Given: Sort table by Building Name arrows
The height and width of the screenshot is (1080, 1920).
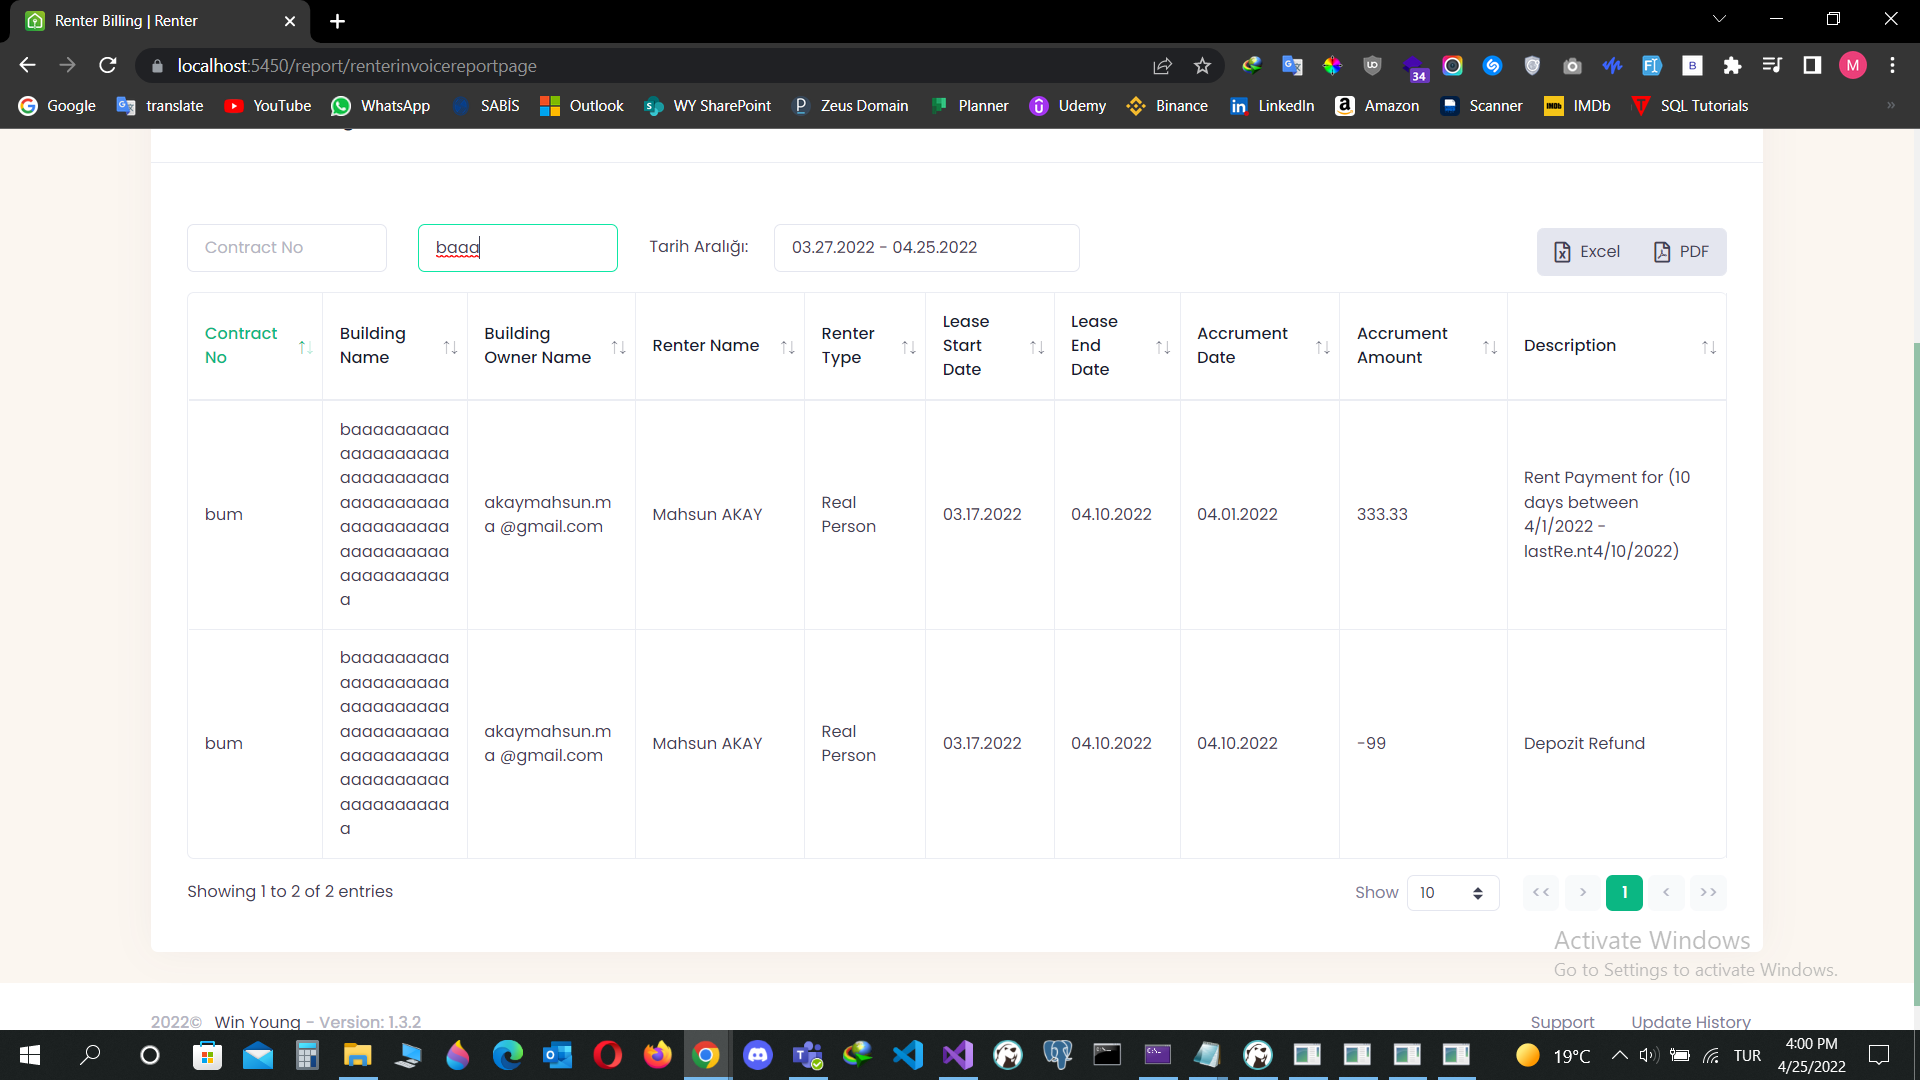Looking at the screenshot, I should coord(450,347).
